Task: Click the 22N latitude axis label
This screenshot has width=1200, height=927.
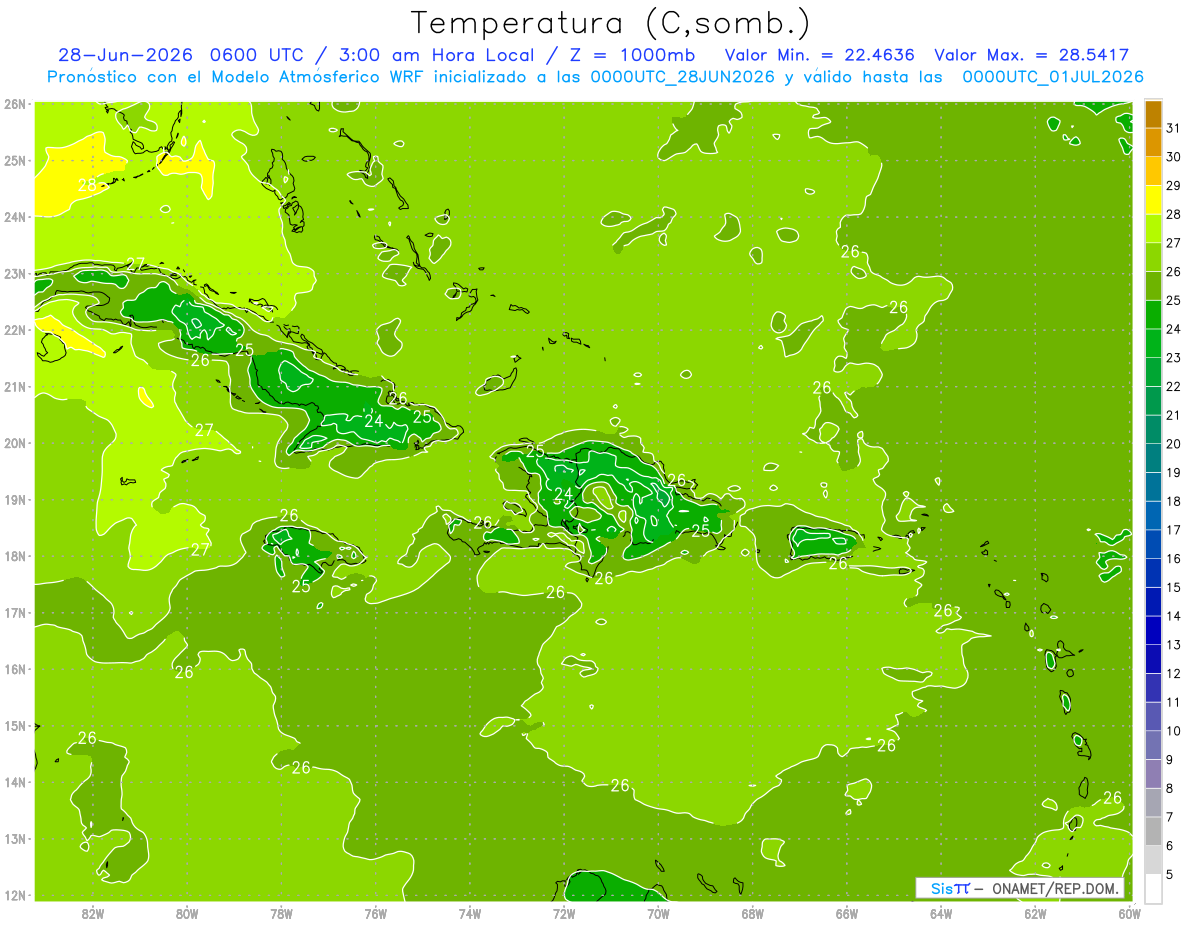Action: click(x=15, y=330)
